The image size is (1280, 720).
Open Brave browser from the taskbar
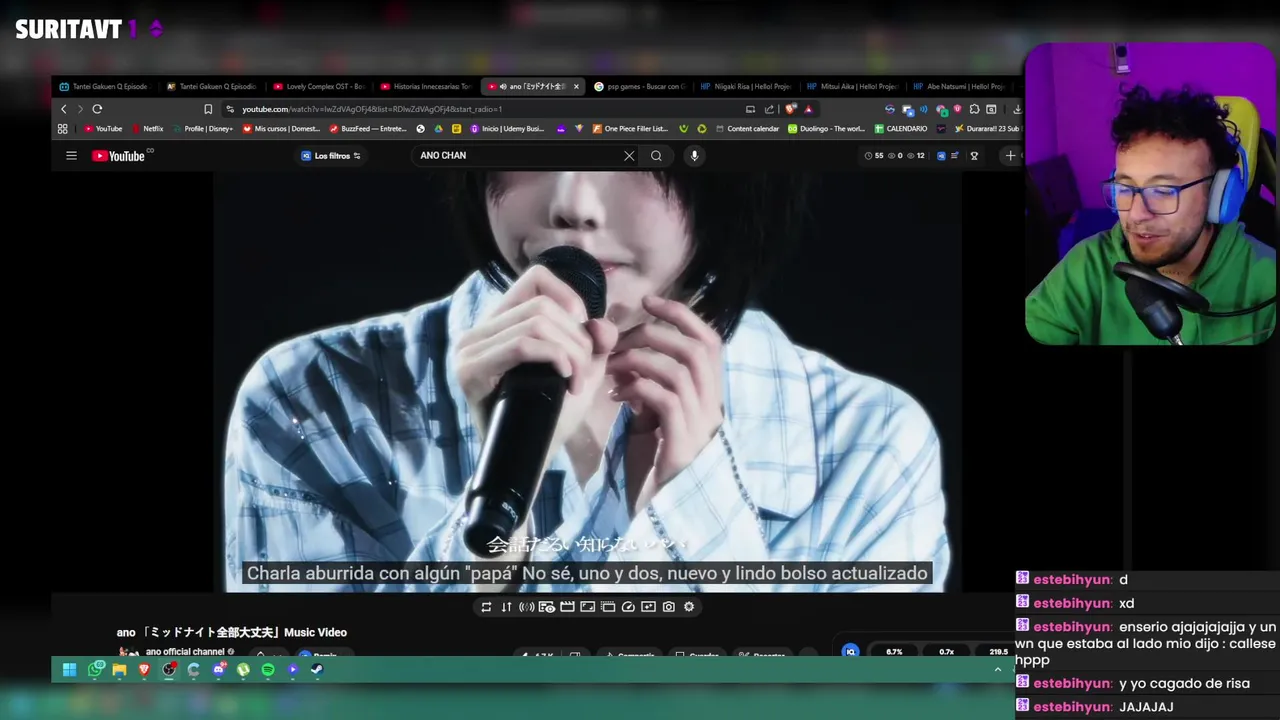(144, 670)
